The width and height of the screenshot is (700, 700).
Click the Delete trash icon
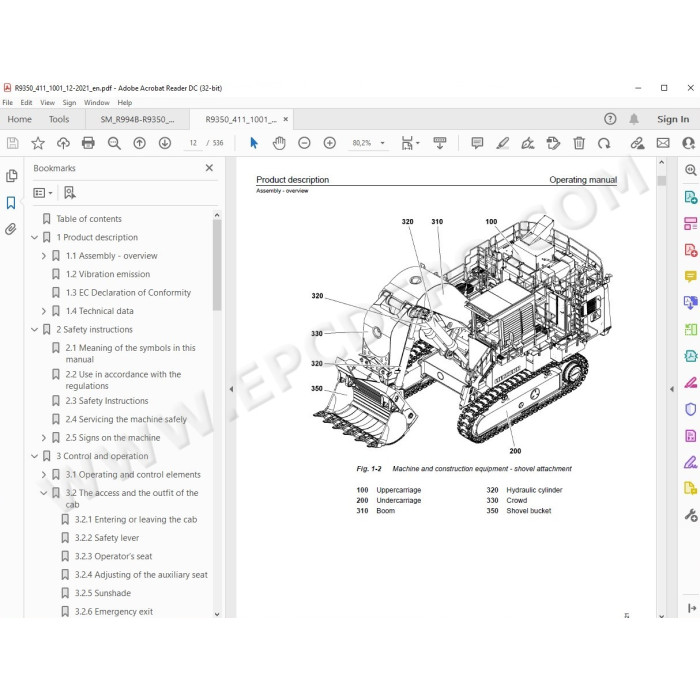coord(579,143)
